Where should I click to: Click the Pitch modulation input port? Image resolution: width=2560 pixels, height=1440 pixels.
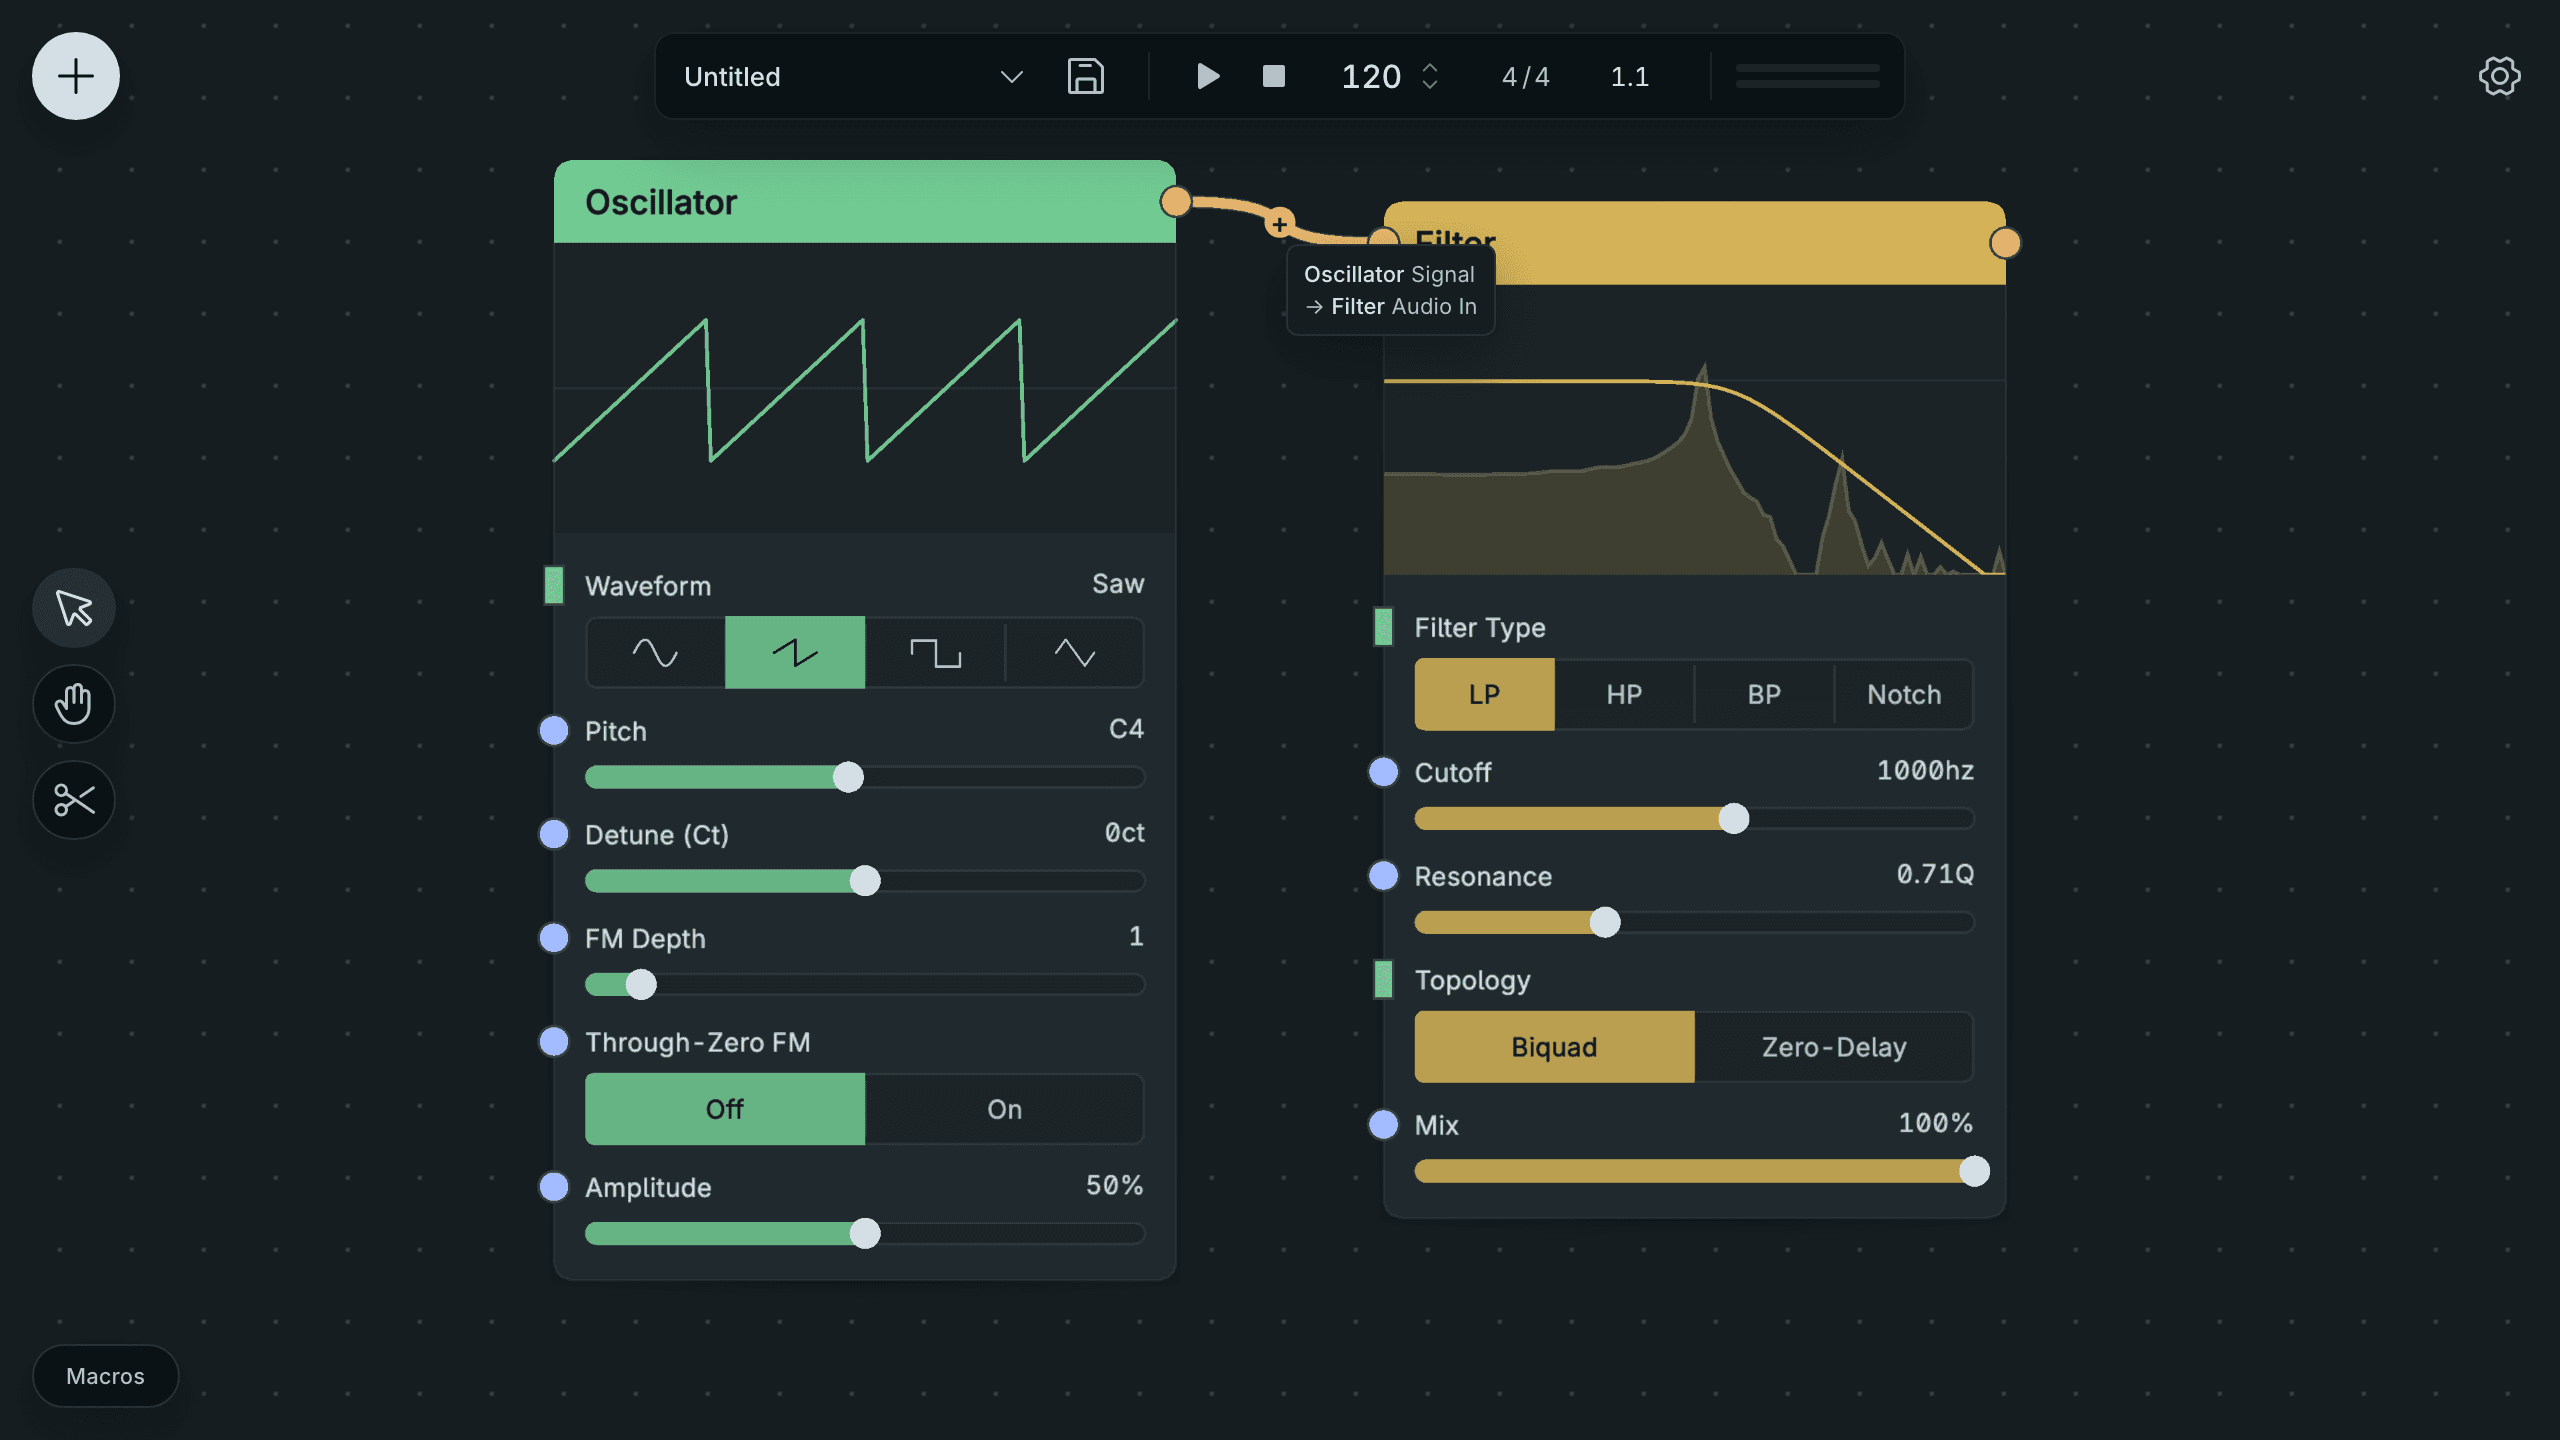coord(554,730)
